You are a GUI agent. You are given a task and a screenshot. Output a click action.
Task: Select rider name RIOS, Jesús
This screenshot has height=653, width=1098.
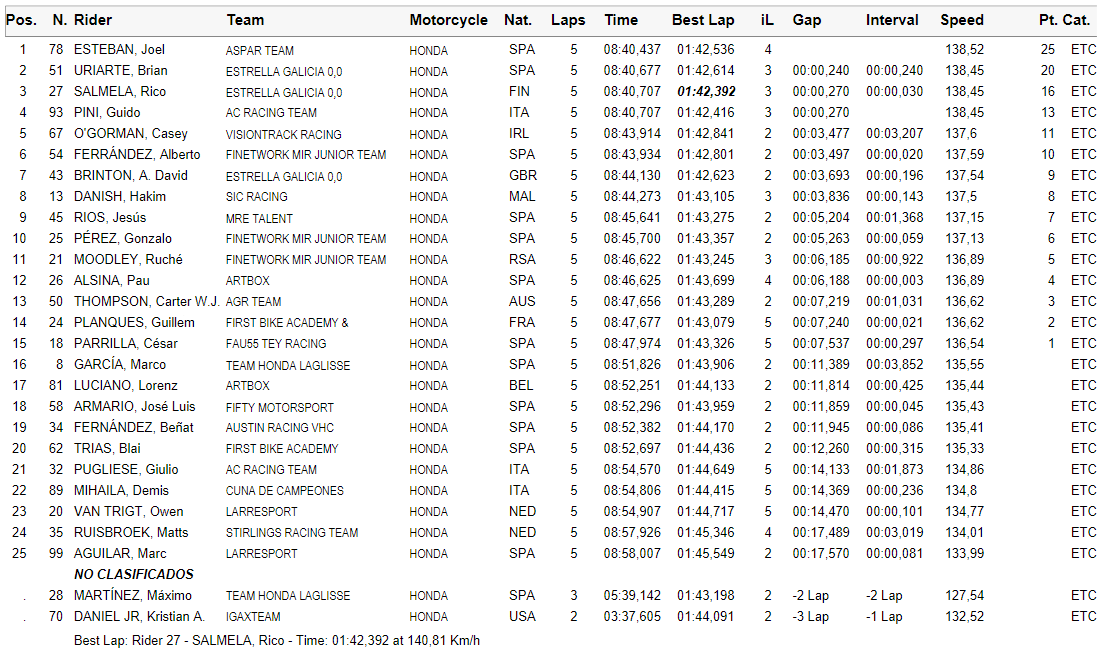[111, 218]
